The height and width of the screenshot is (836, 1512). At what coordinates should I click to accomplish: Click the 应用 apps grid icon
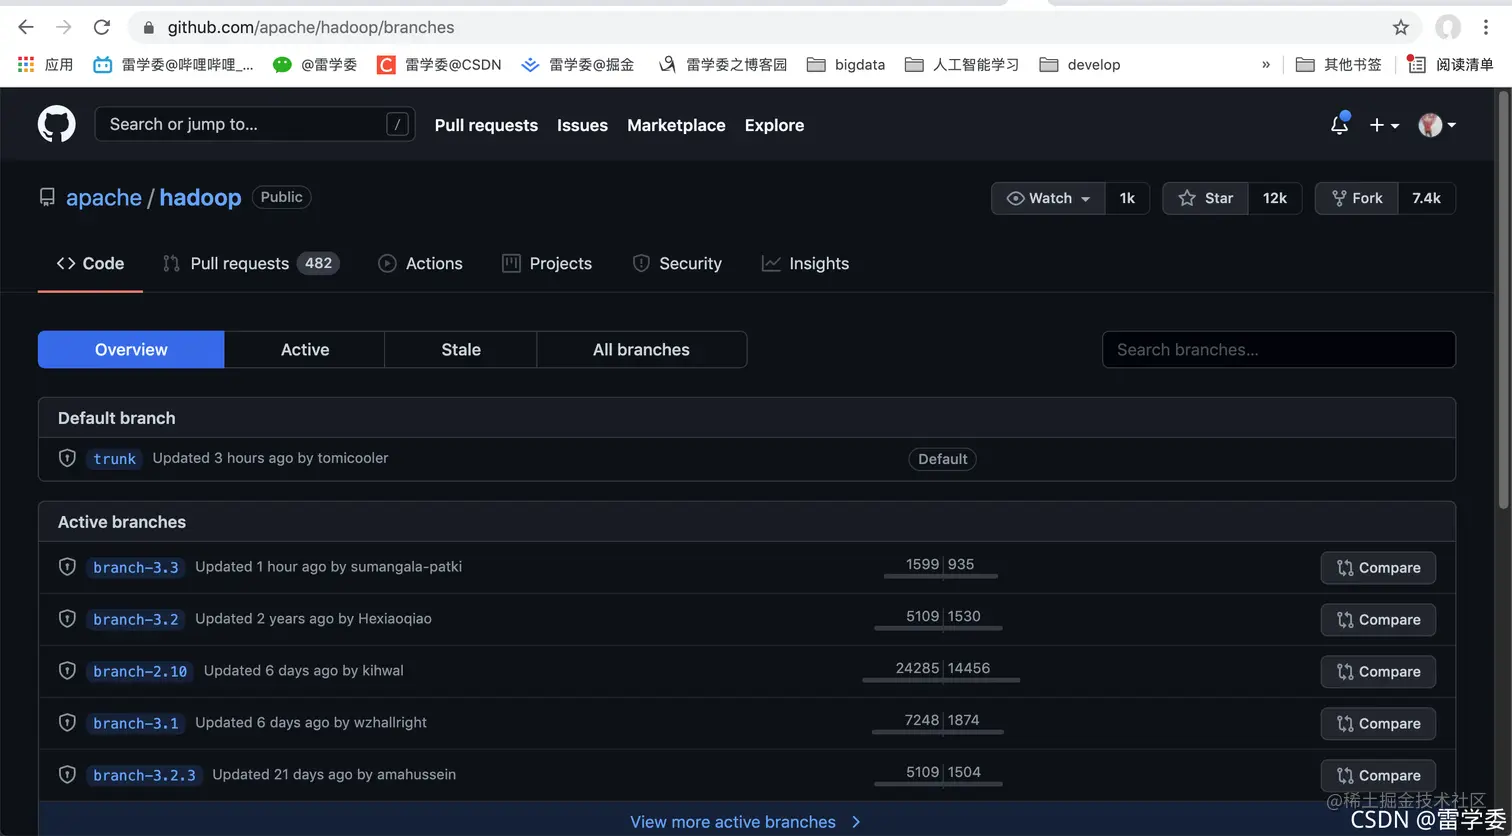[26, 64]
